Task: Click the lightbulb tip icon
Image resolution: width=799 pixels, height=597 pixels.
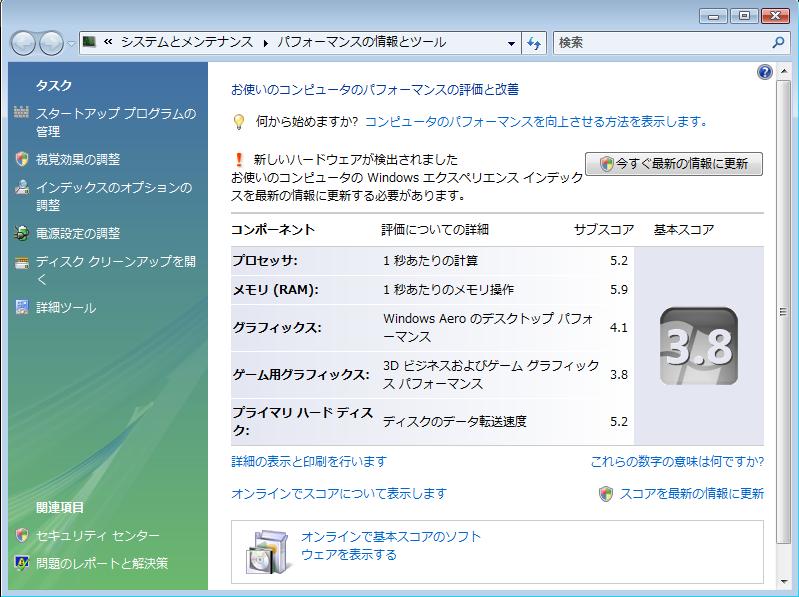Action: (x=239, y=122)
